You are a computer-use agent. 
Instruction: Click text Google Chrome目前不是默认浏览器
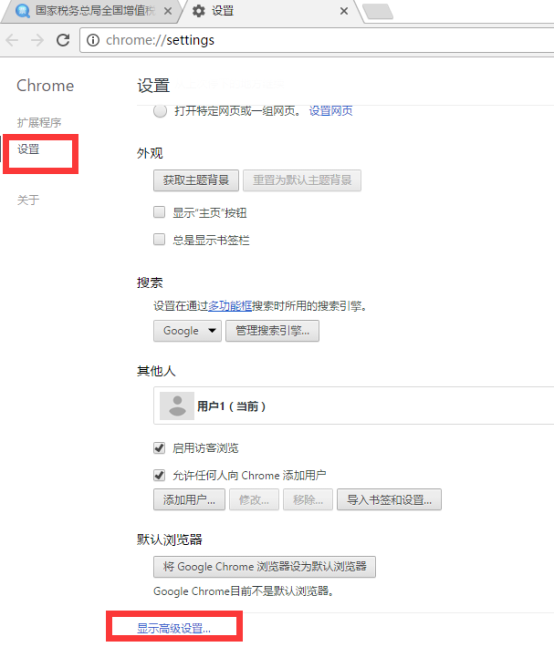pos(243,591)
